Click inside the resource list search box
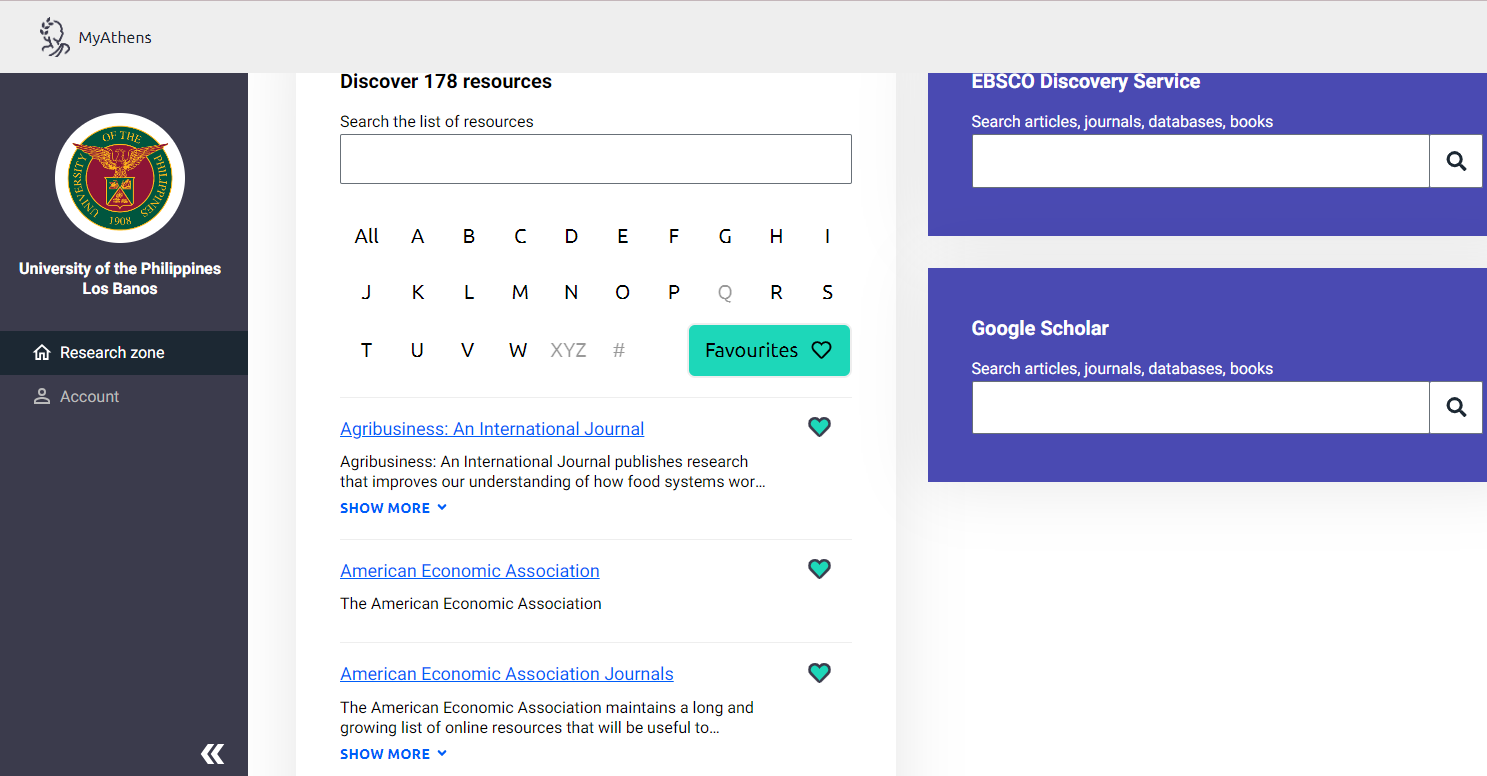 (x=595, y=158)
